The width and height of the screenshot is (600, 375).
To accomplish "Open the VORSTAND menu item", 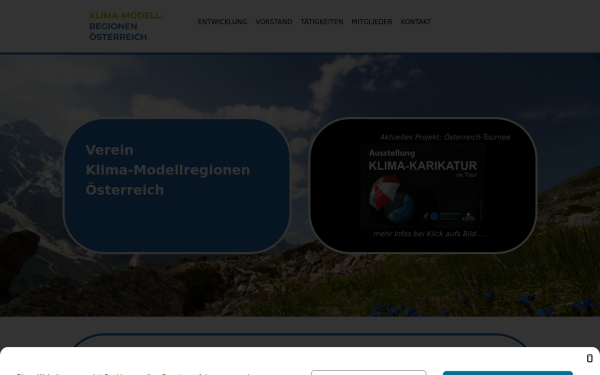I will coord(274,22).
